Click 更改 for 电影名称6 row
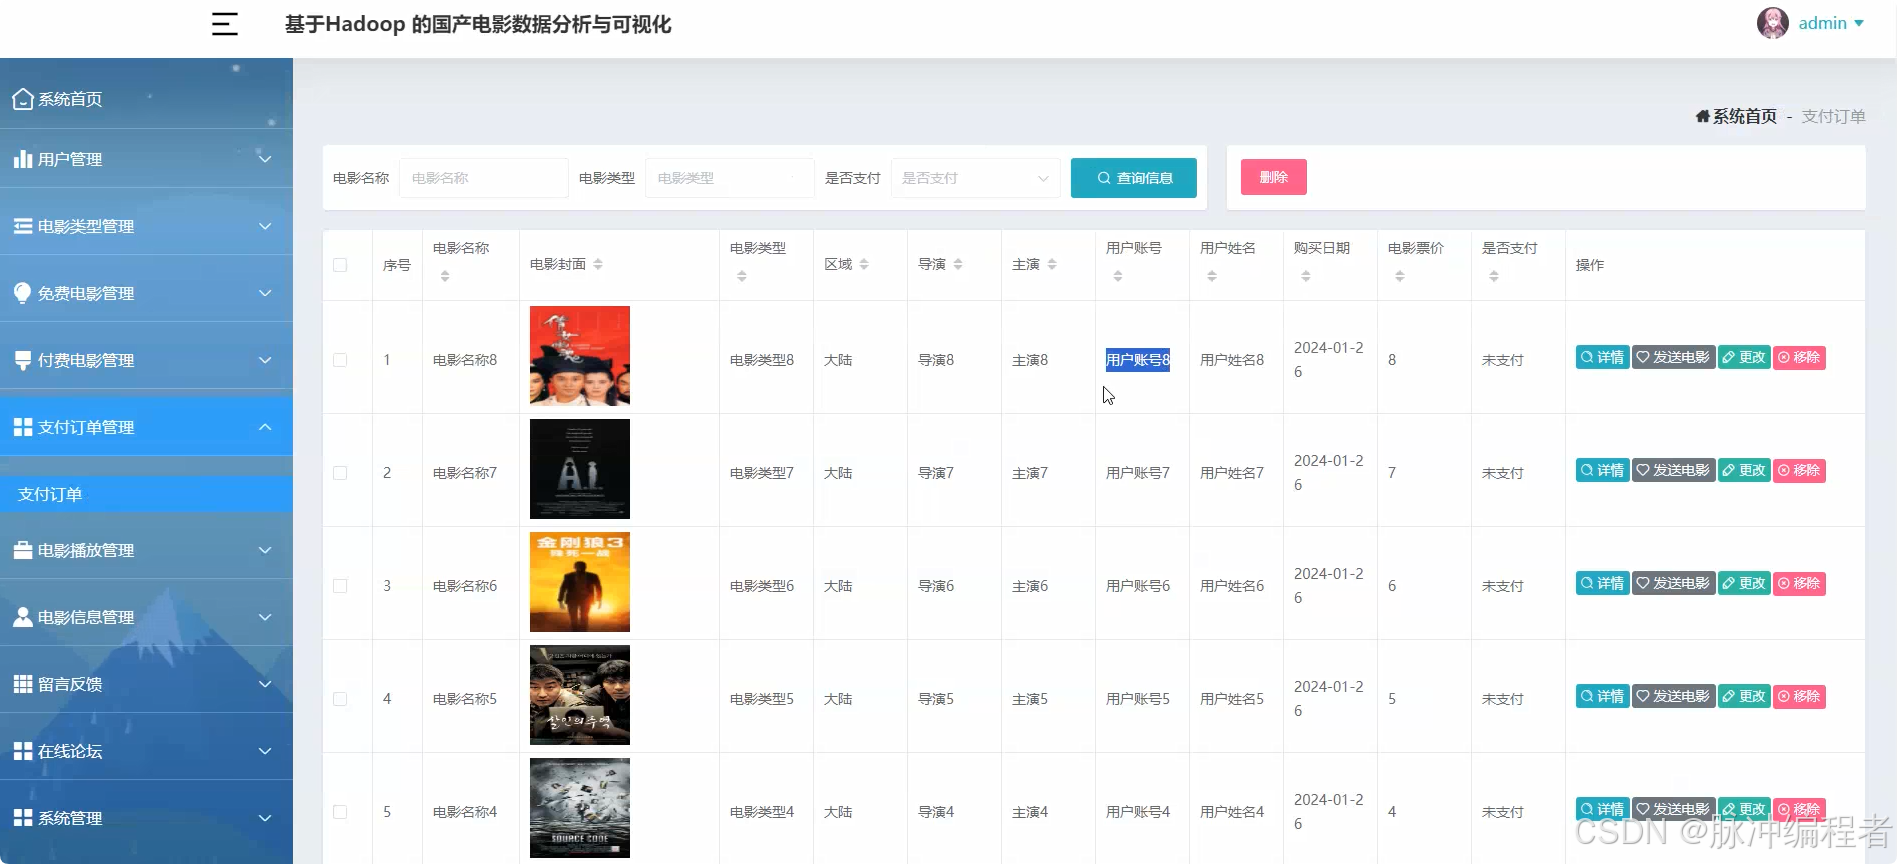1897x864 pixels. pyautogui.click(x=1744, y=583)
